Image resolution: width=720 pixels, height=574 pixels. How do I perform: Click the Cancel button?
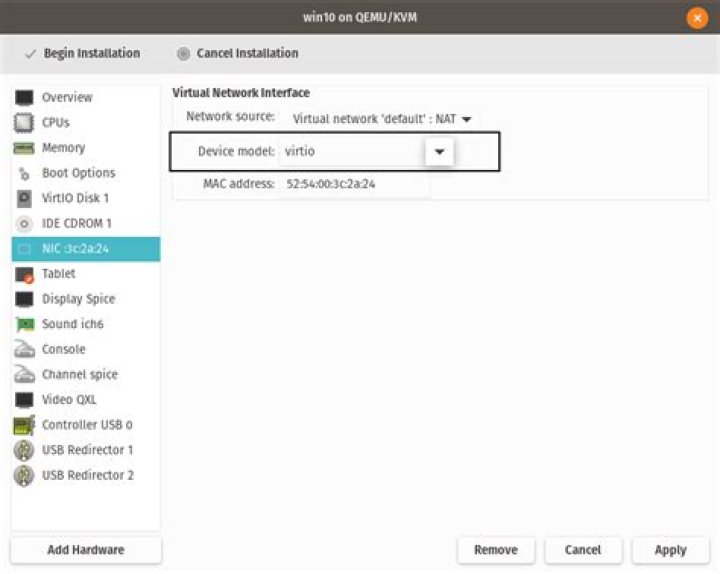coord(583,550)
